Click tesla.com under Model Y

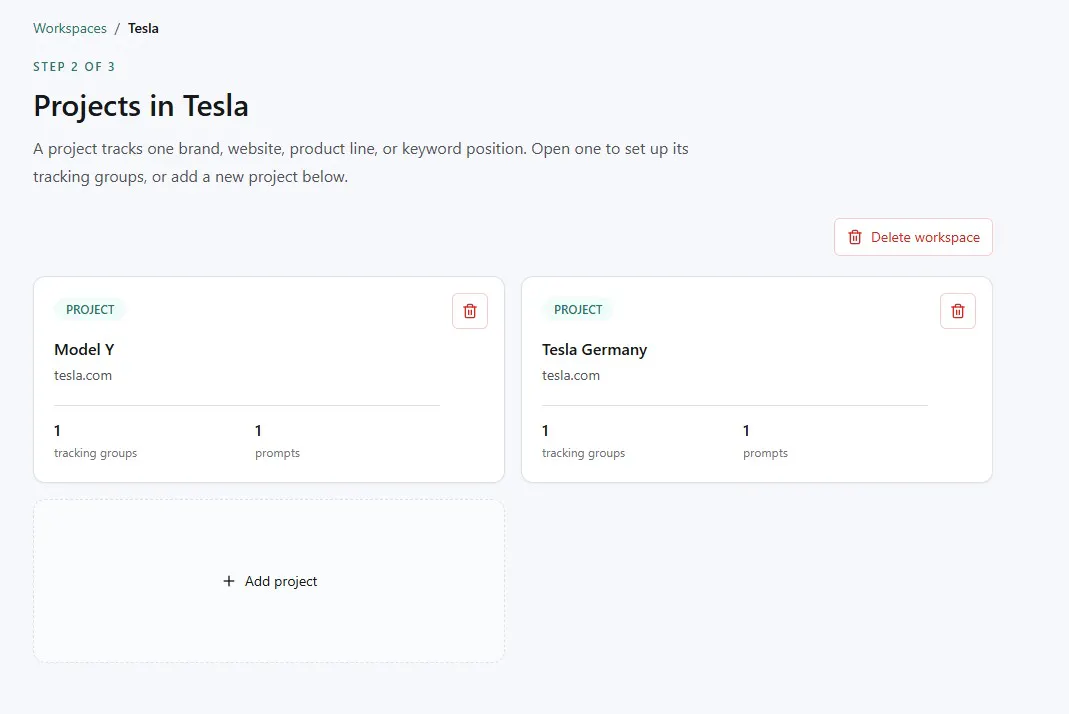tap(83, 375)
